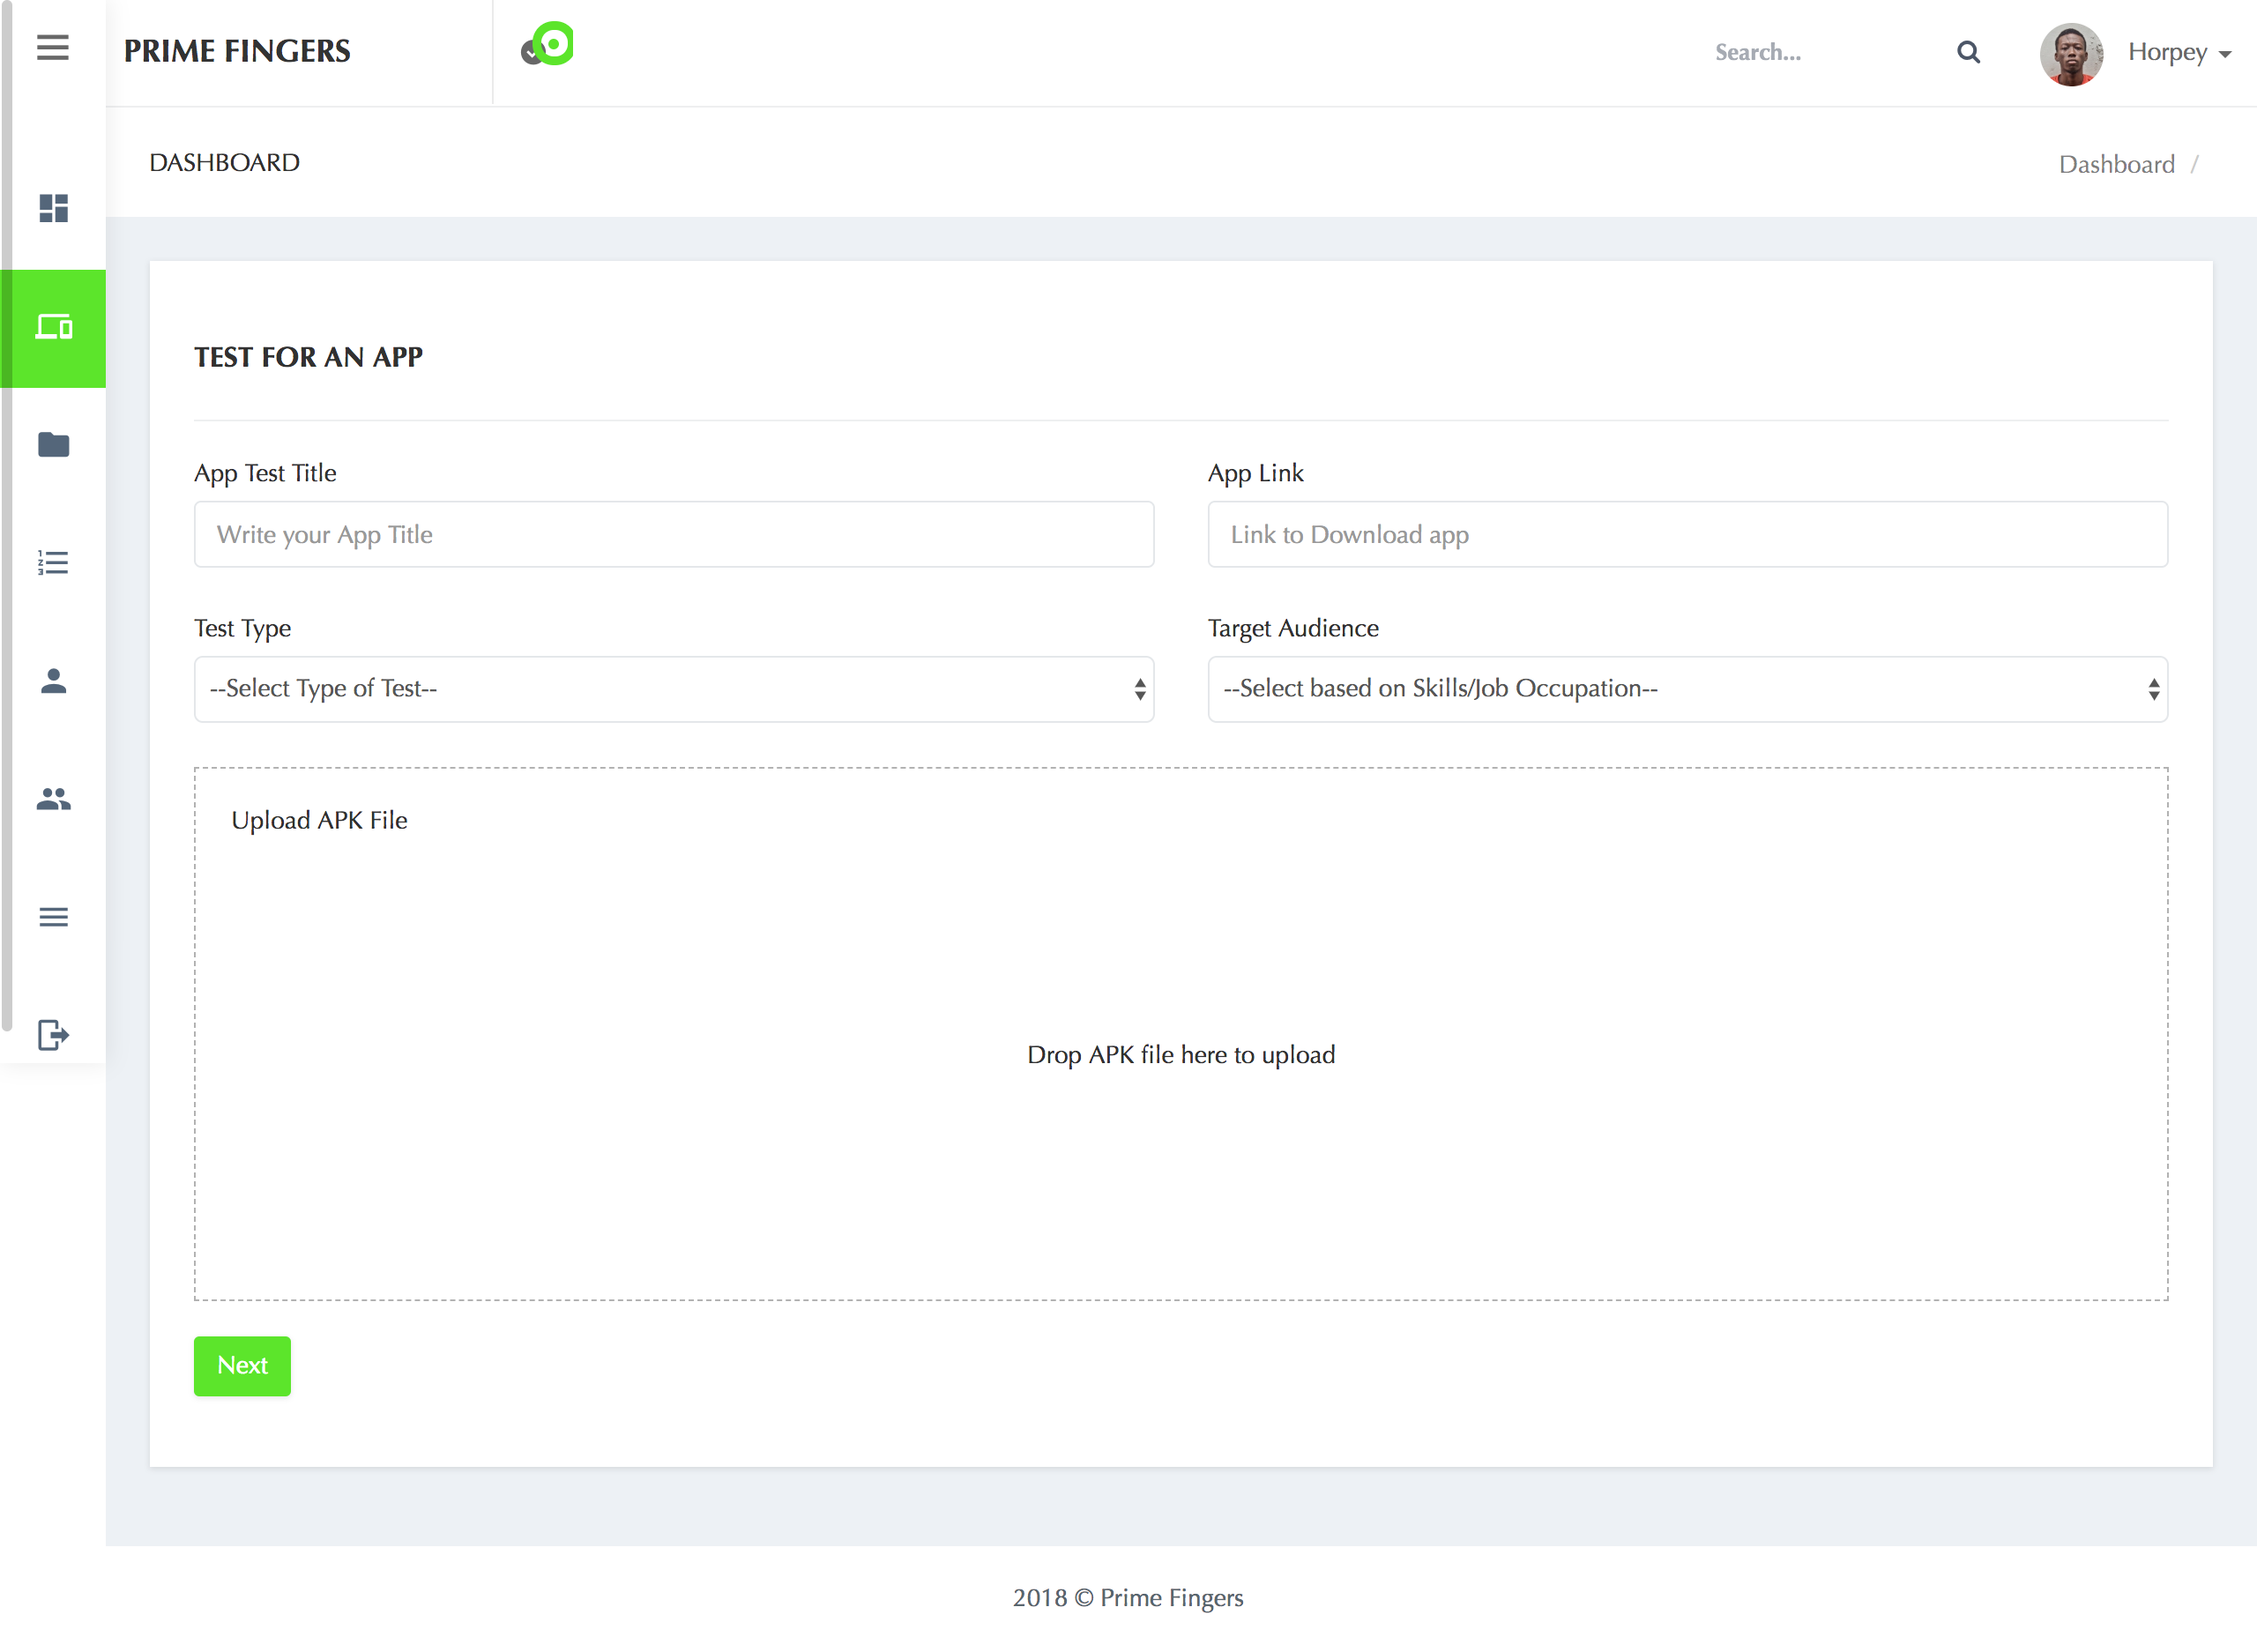Select the devices test icon in sidebar
This screenshot has height=1652, width=2257.
[53, 328]
